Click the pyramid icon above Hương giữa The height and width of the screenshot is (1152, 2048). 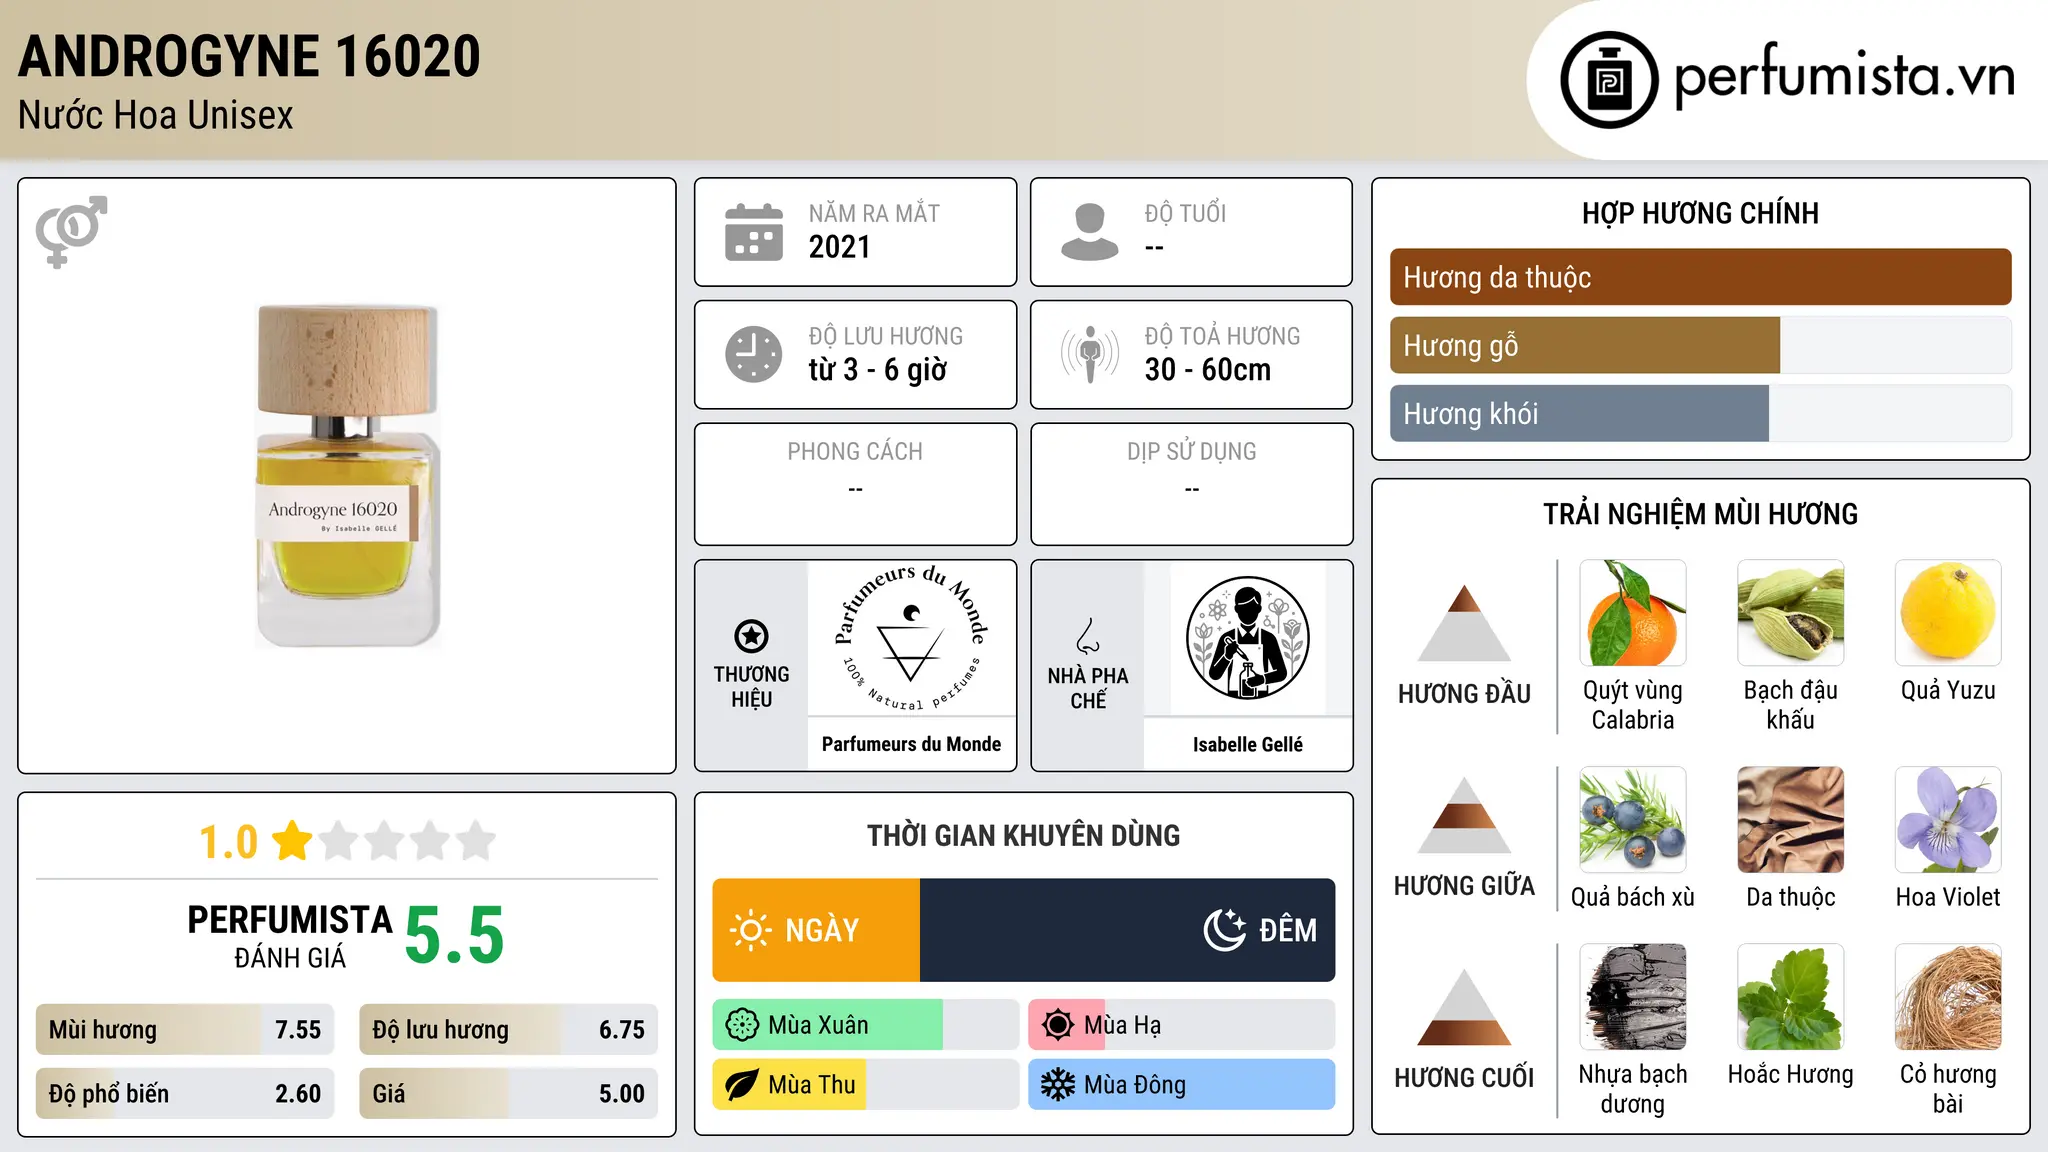pos(1464,815)
